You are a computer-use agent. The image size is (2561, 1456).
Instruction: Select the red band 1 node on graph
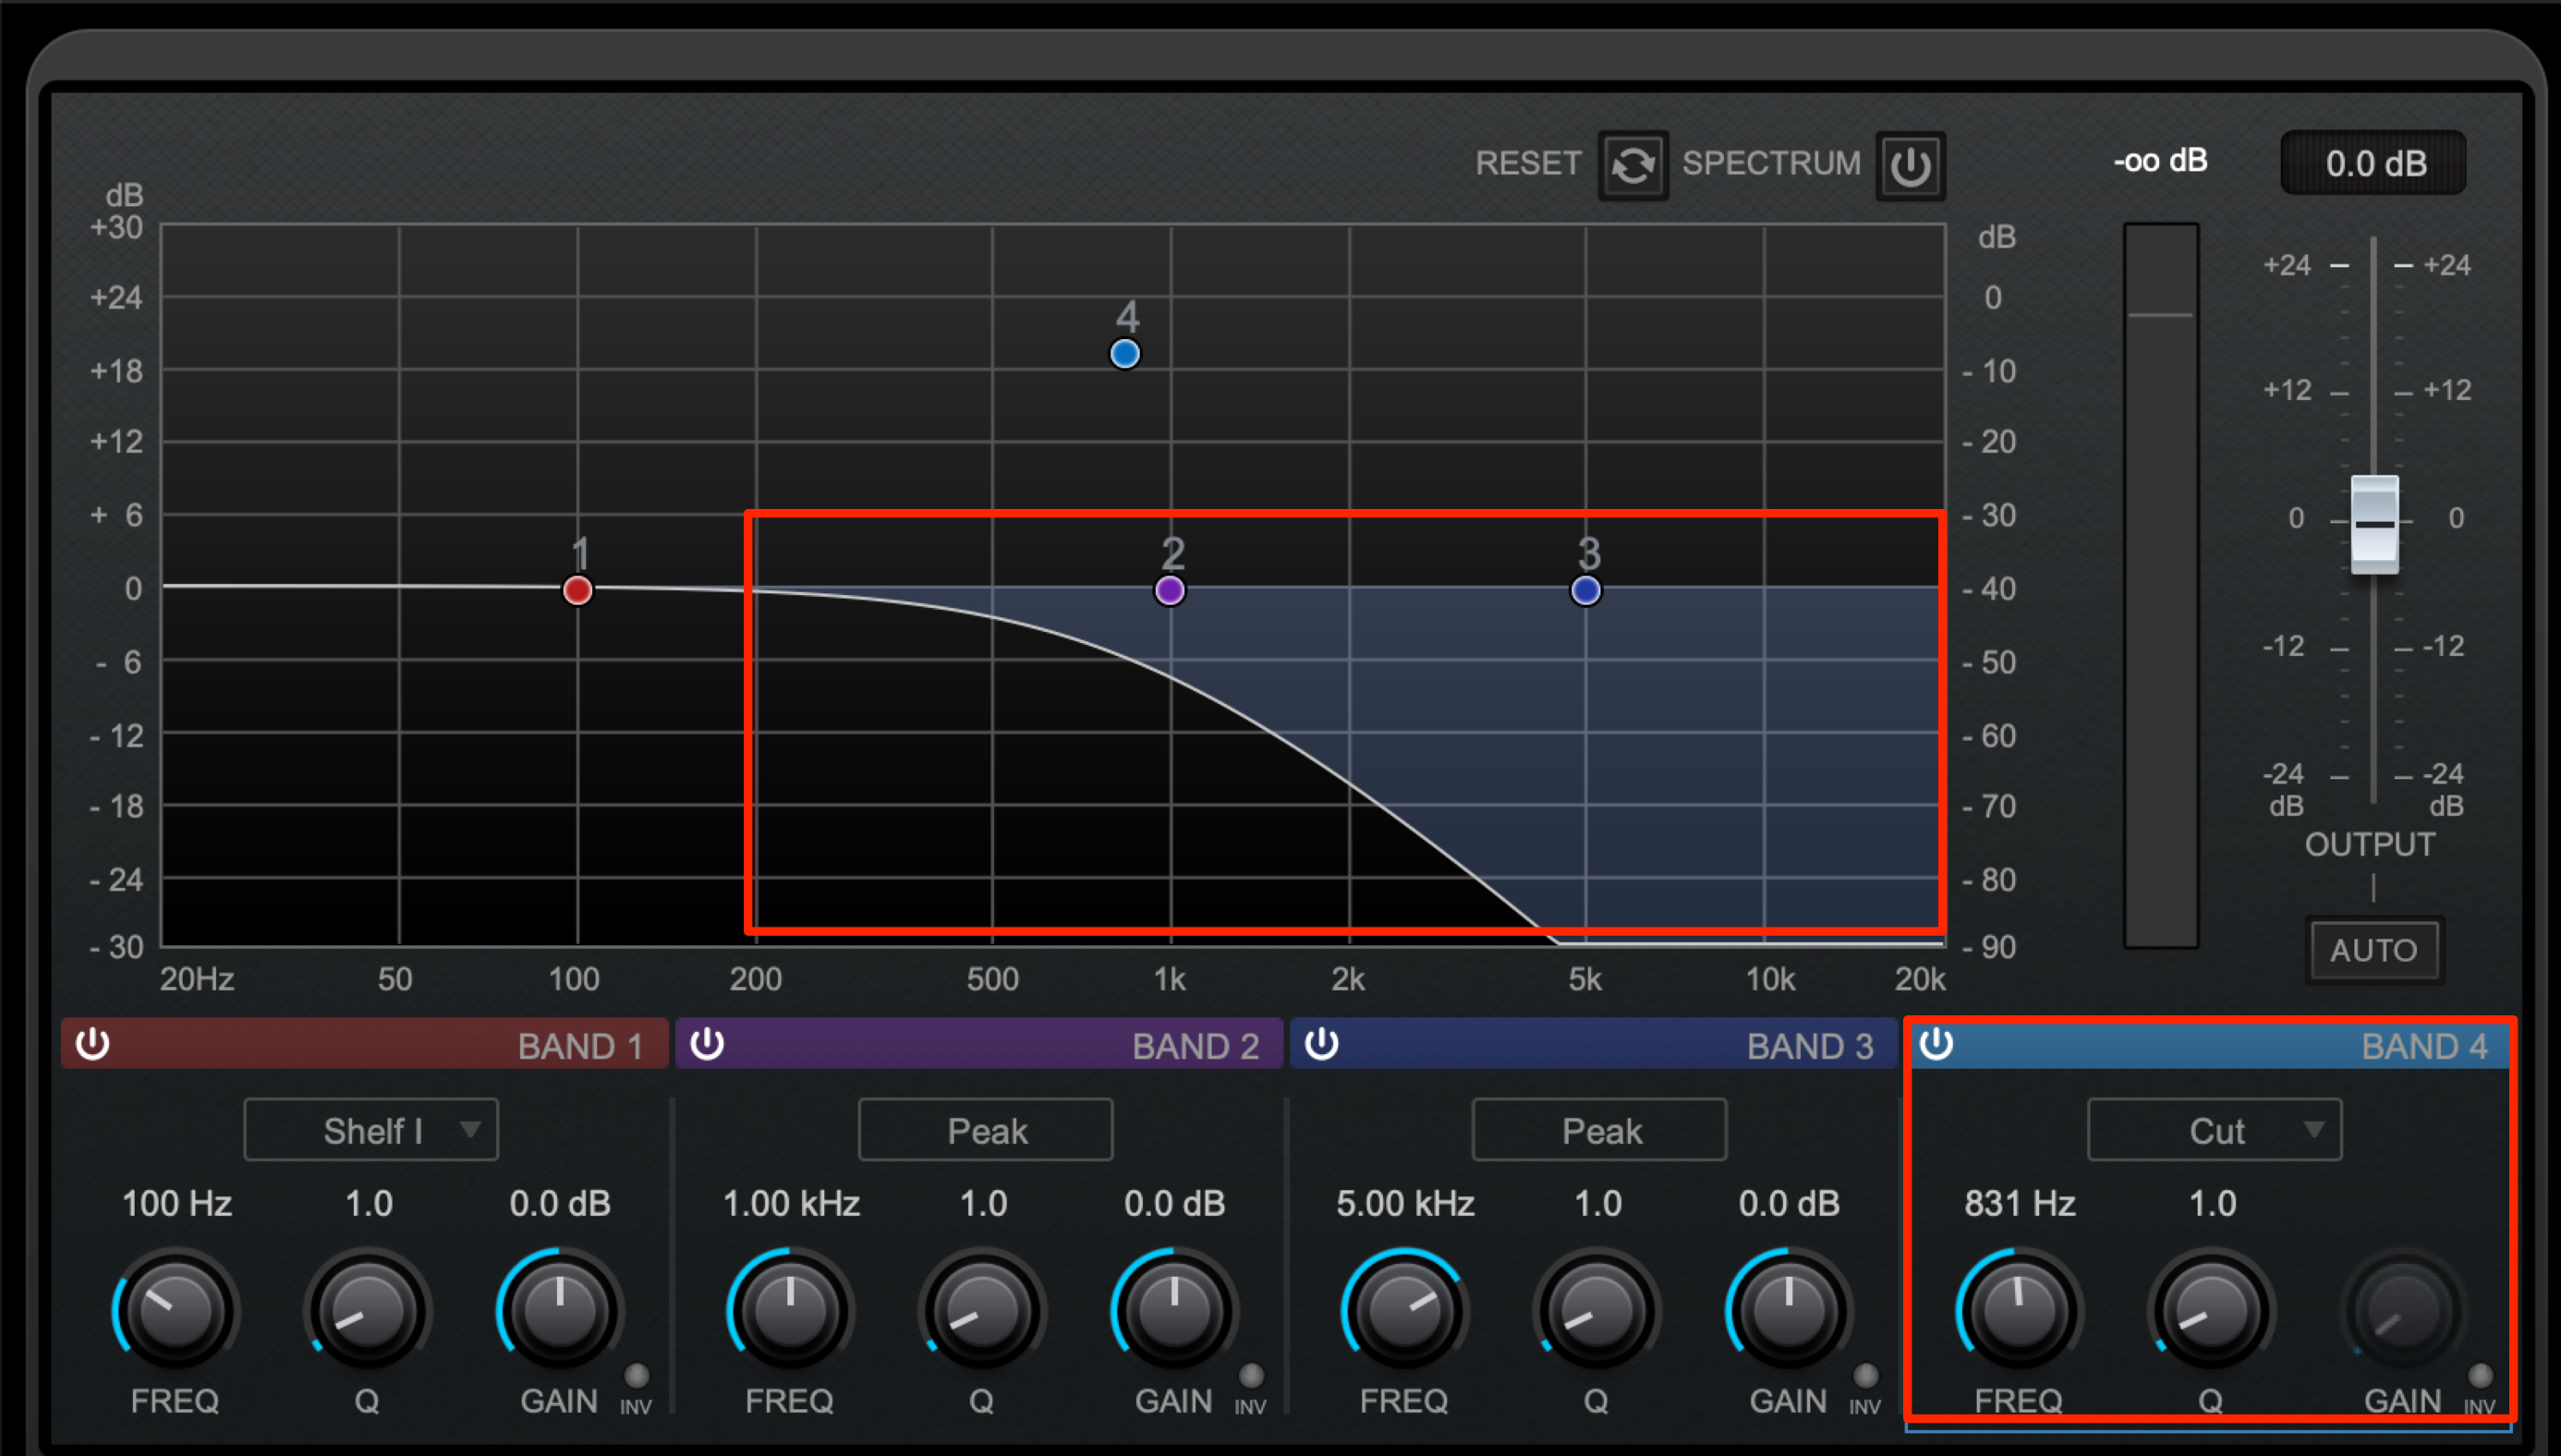pos(577,590)
